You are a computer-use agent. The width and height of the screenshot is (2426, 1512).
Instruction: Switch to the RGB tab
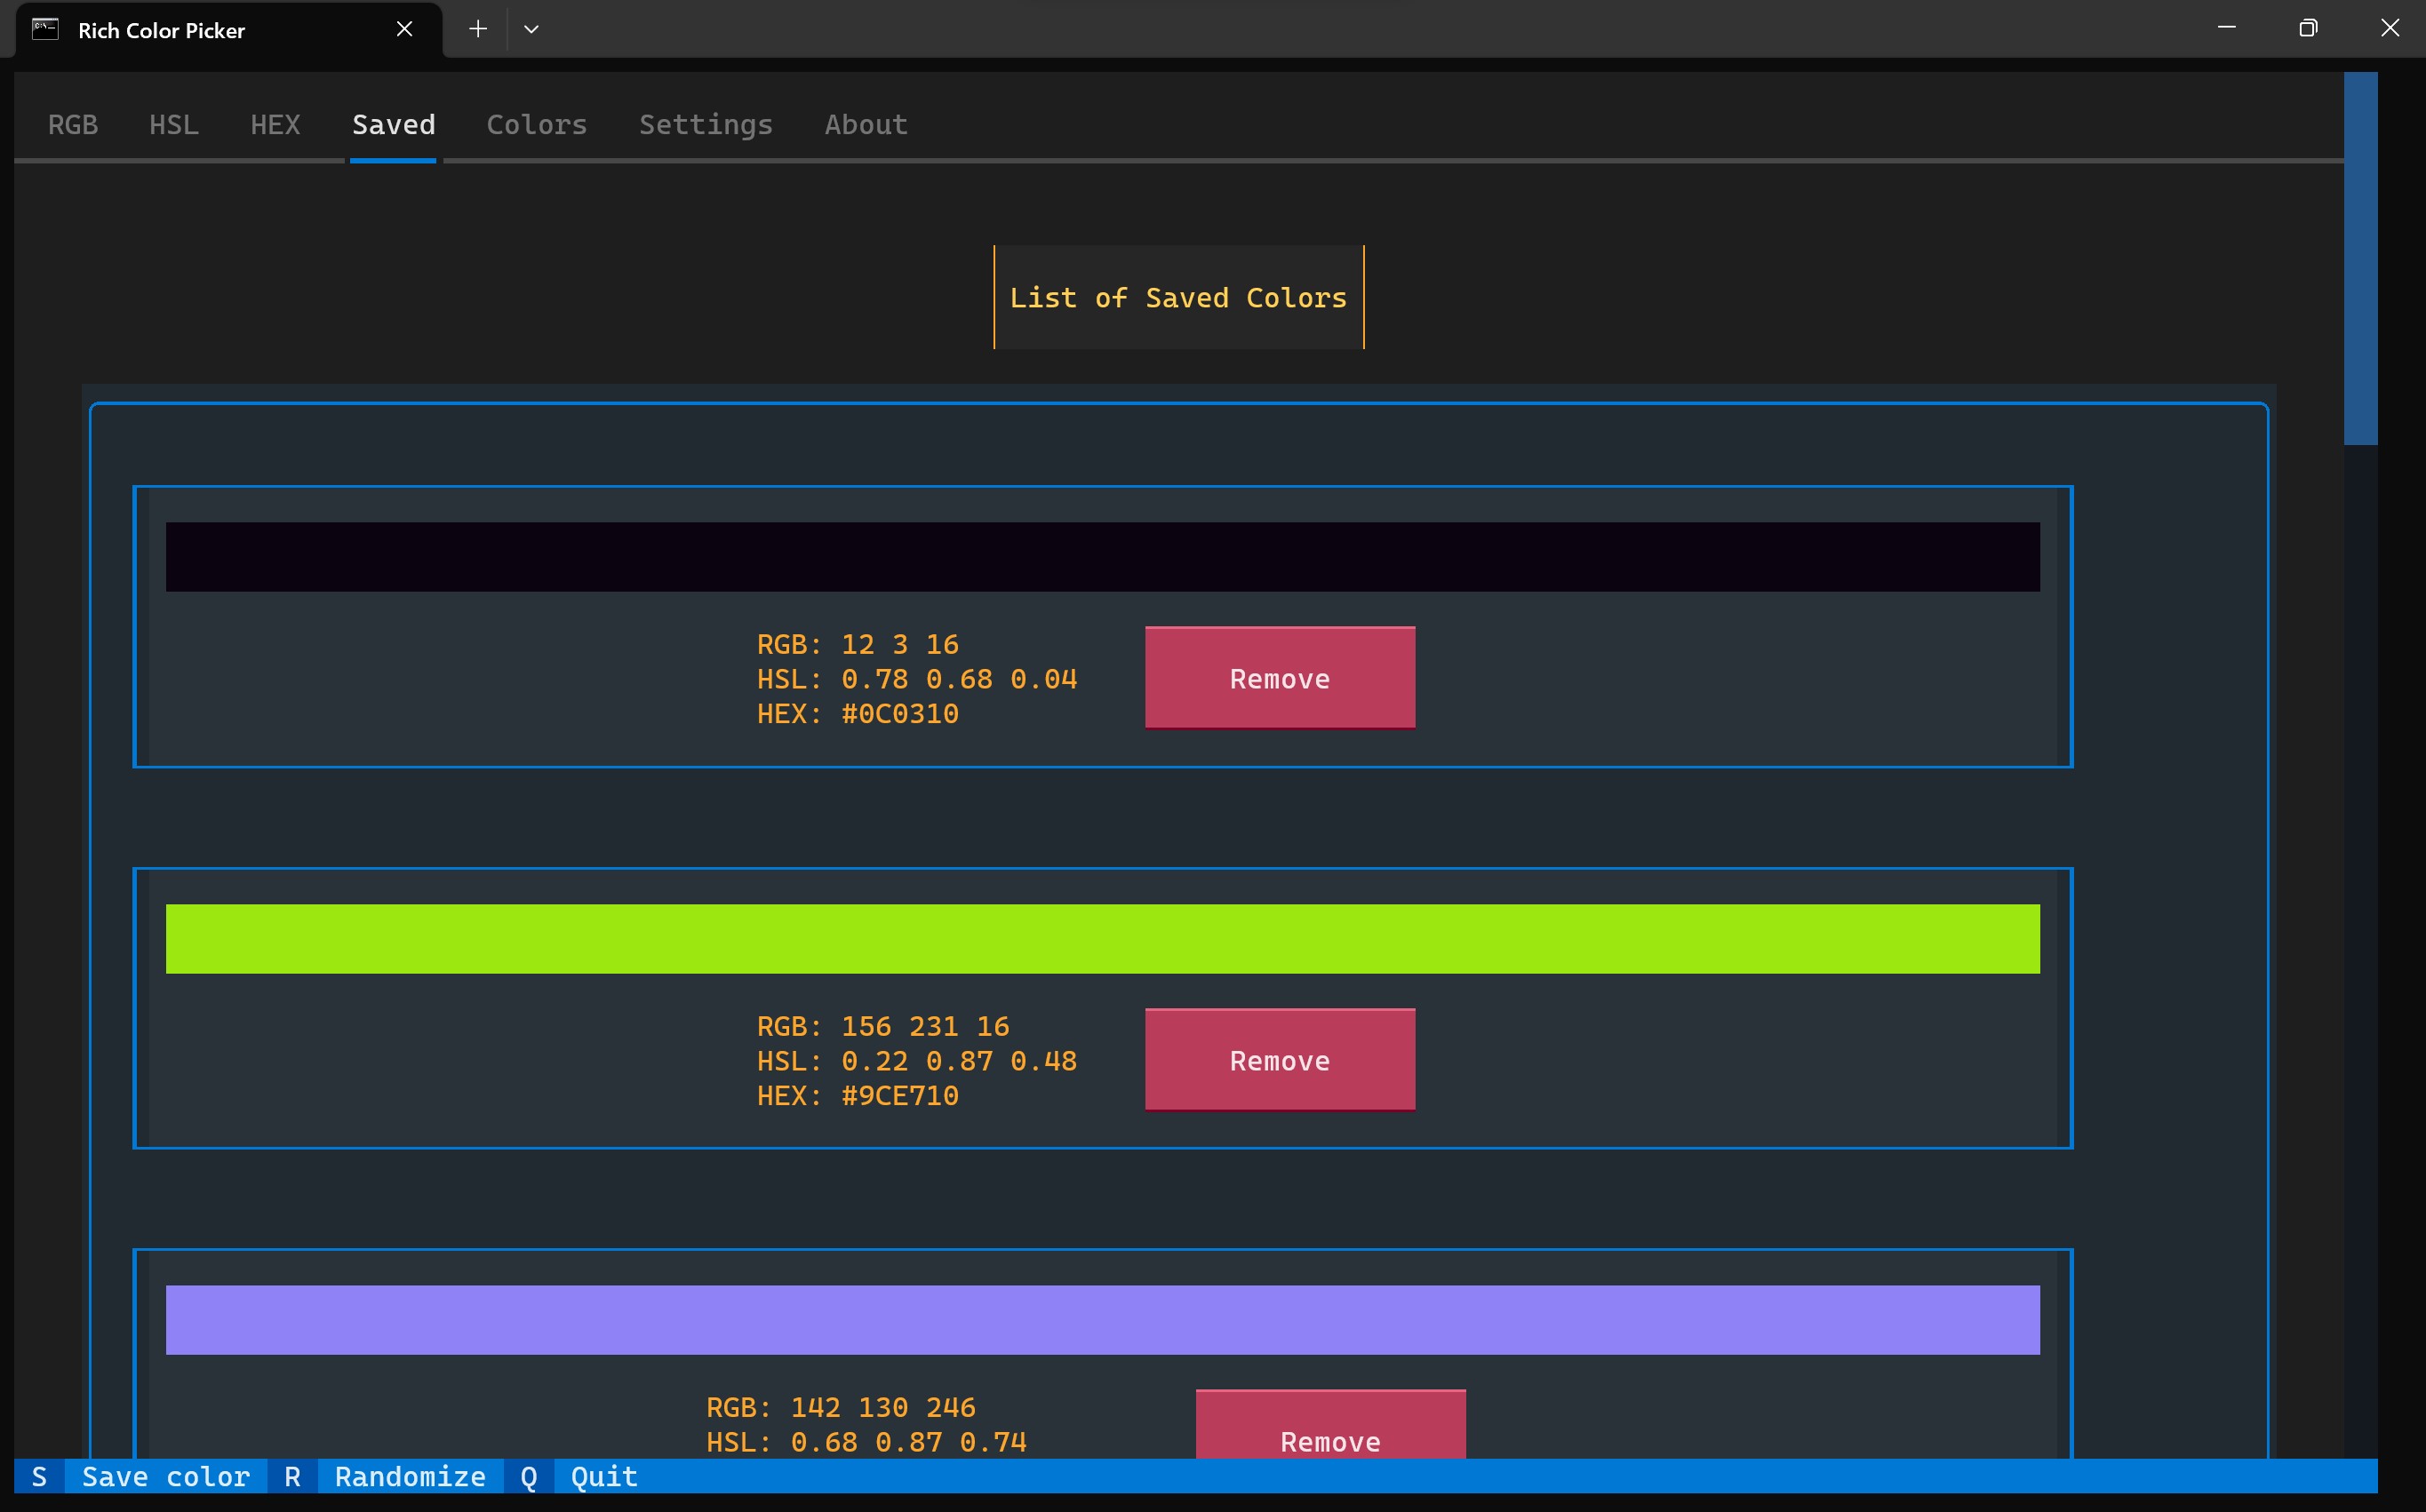pos(73,125)
